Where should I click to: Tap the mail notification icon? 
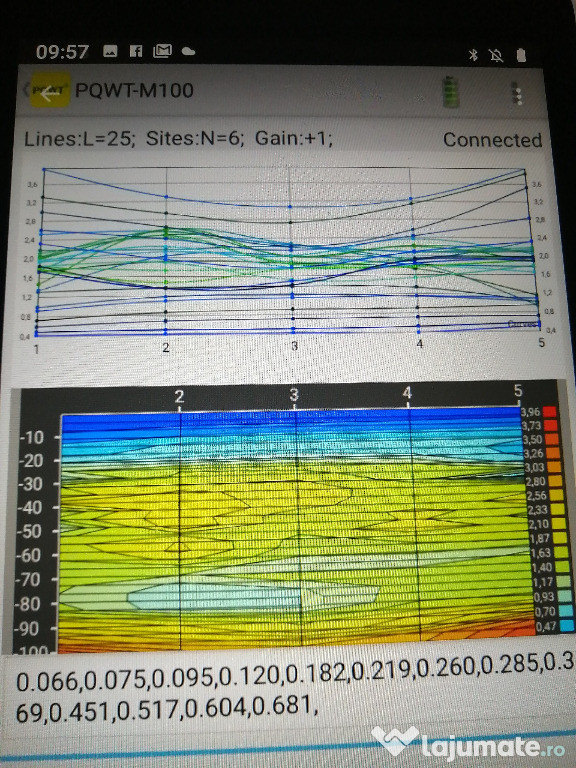point(162,50)
